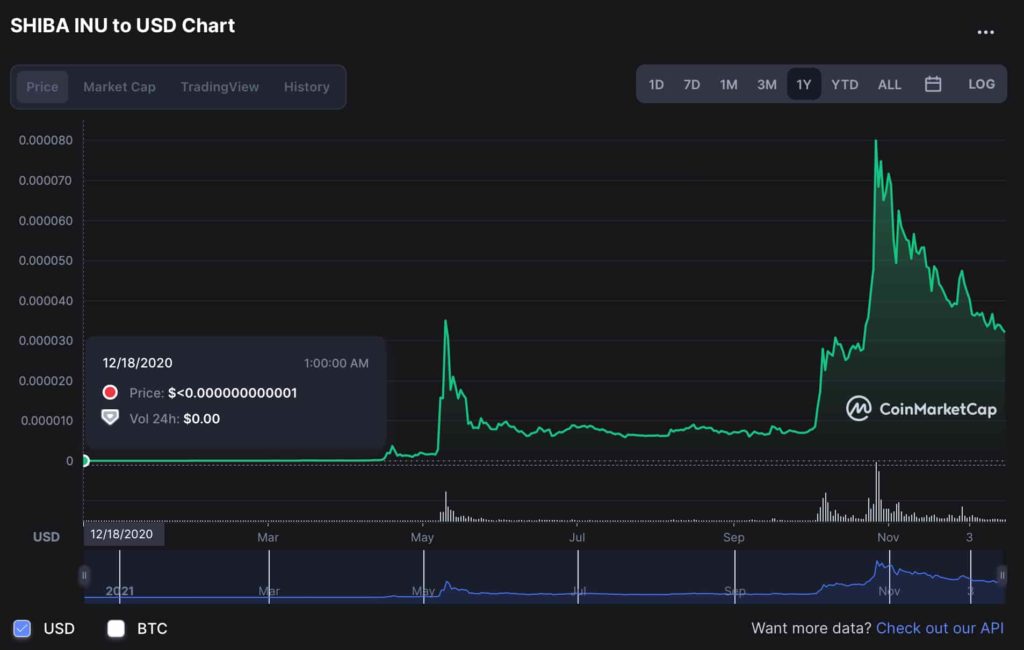Open the calendar date range picker
This screenshot has height=650, width=1024.
pos(933,84)
